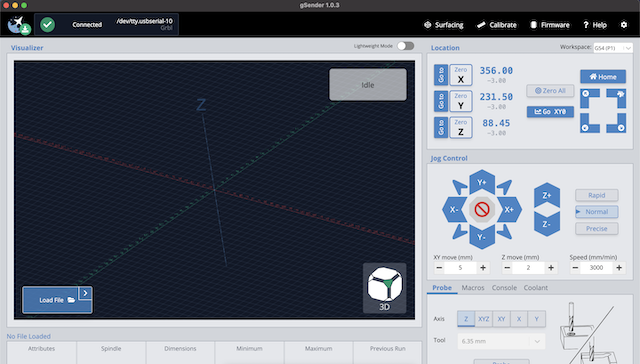Click the red cancel jog icon
Image resolution: width=640 pixels, height=364 pixels.
click(x=482, y=210)
